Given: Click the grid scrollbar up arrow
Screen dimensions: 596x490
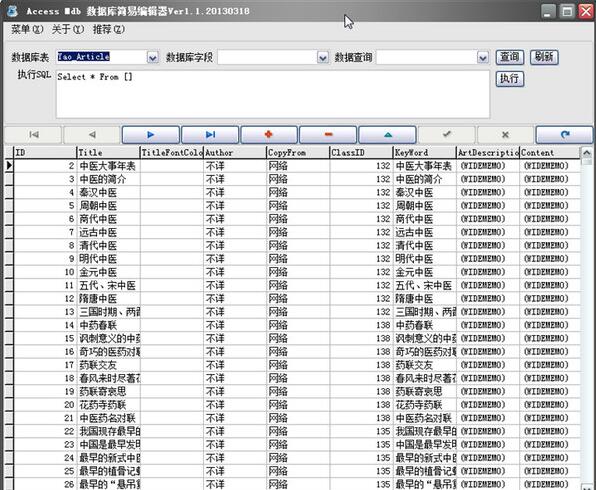Looking at the screenshot, I should [587, 153].
